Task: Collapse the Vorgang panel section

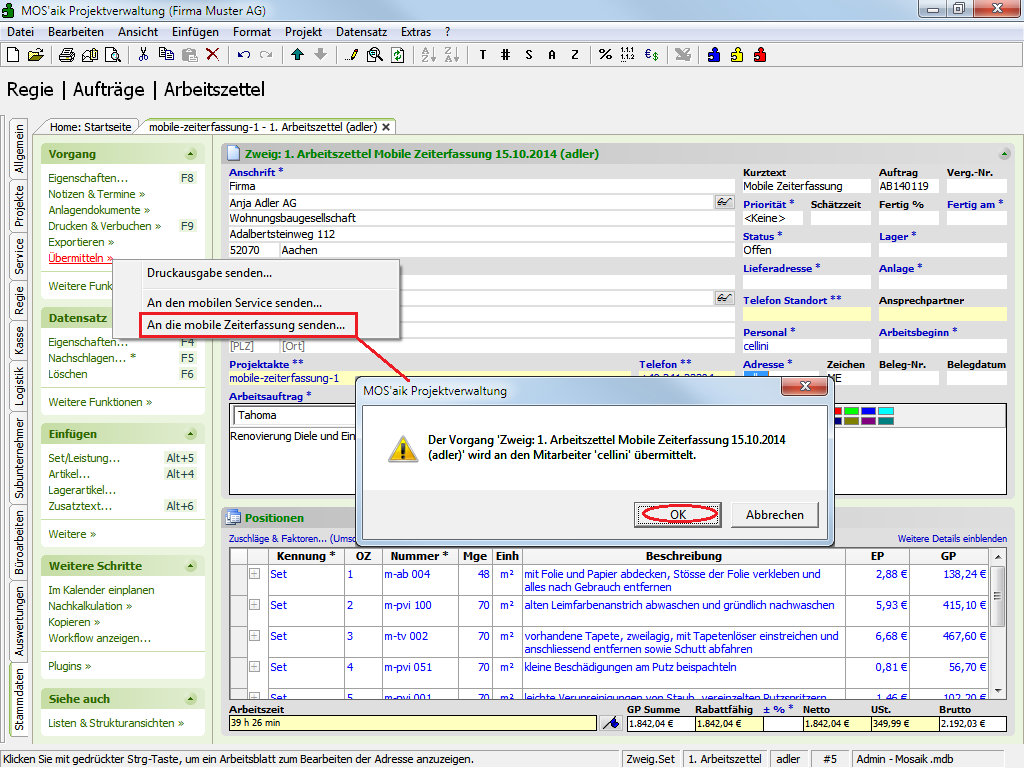Action: 190,154
